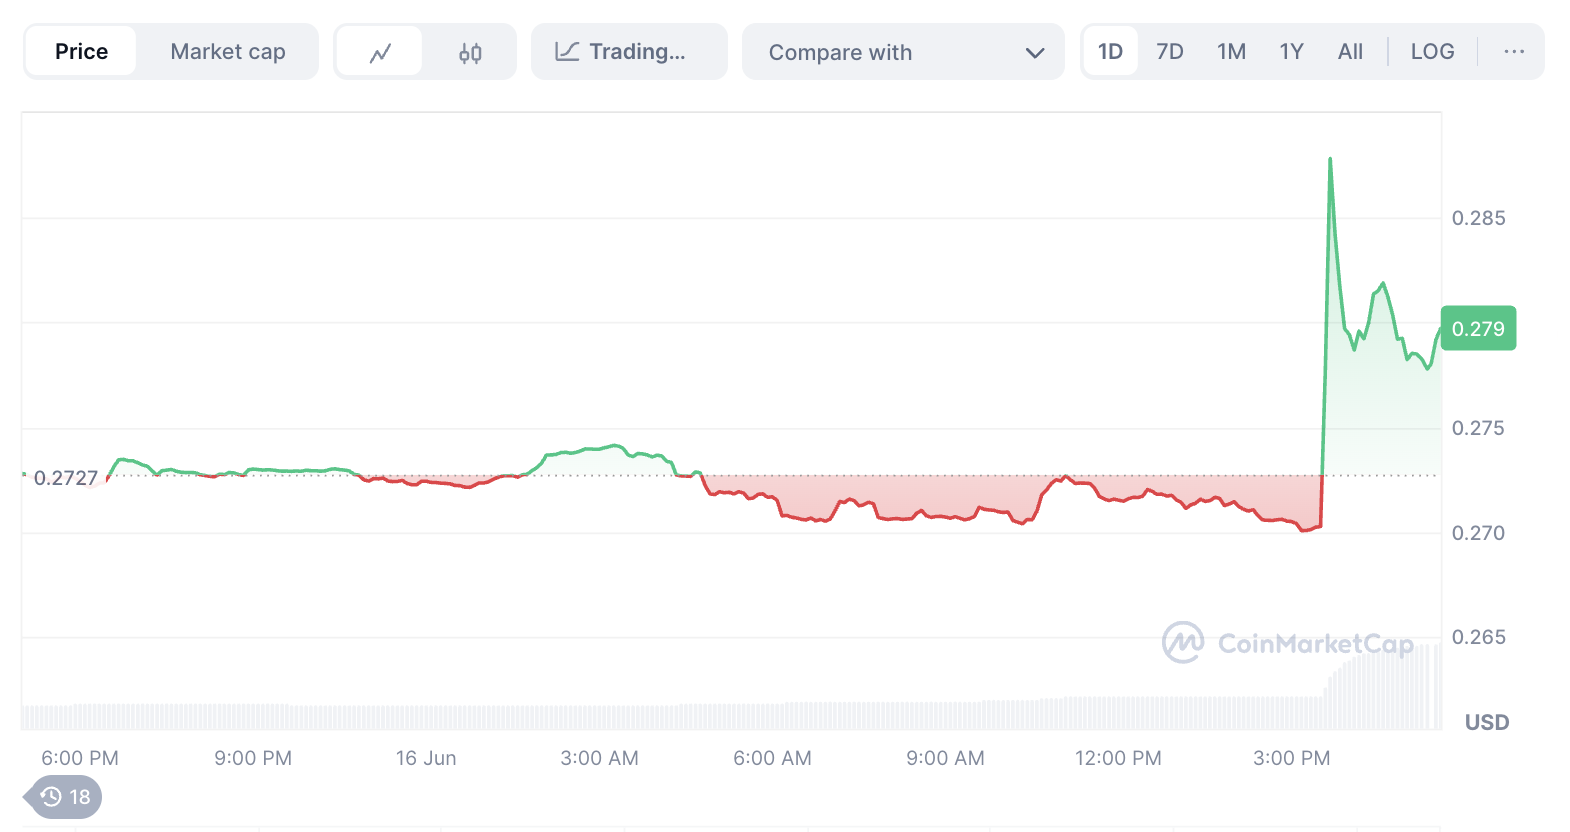Viewport: 1570px width, 832px height.
Task: Click the 0.2727 opening price label
Action: tap(66, 478)
